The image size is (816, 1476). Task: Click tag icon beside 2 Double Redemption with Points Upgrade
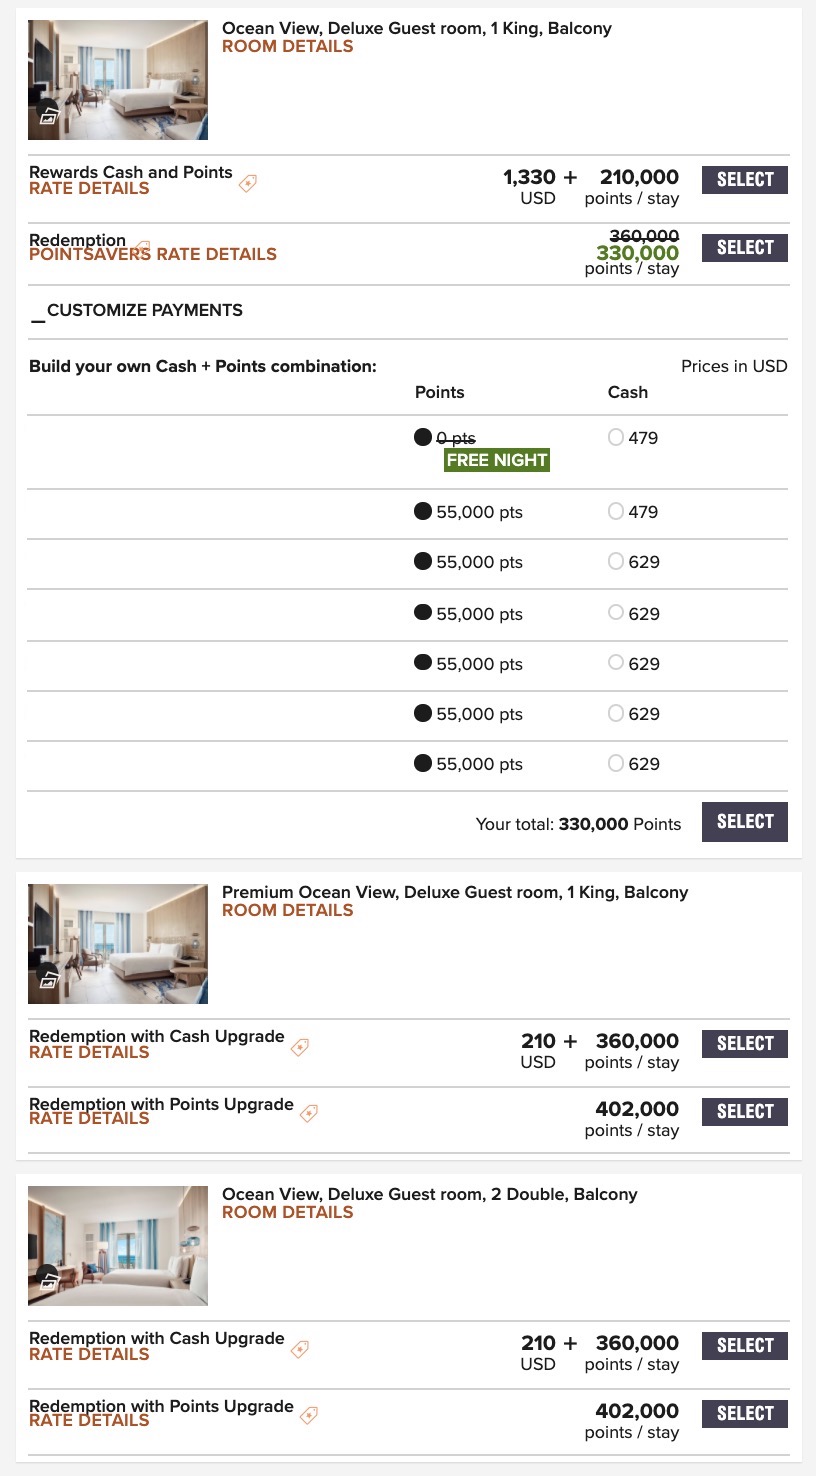(x=309, y=1415)
